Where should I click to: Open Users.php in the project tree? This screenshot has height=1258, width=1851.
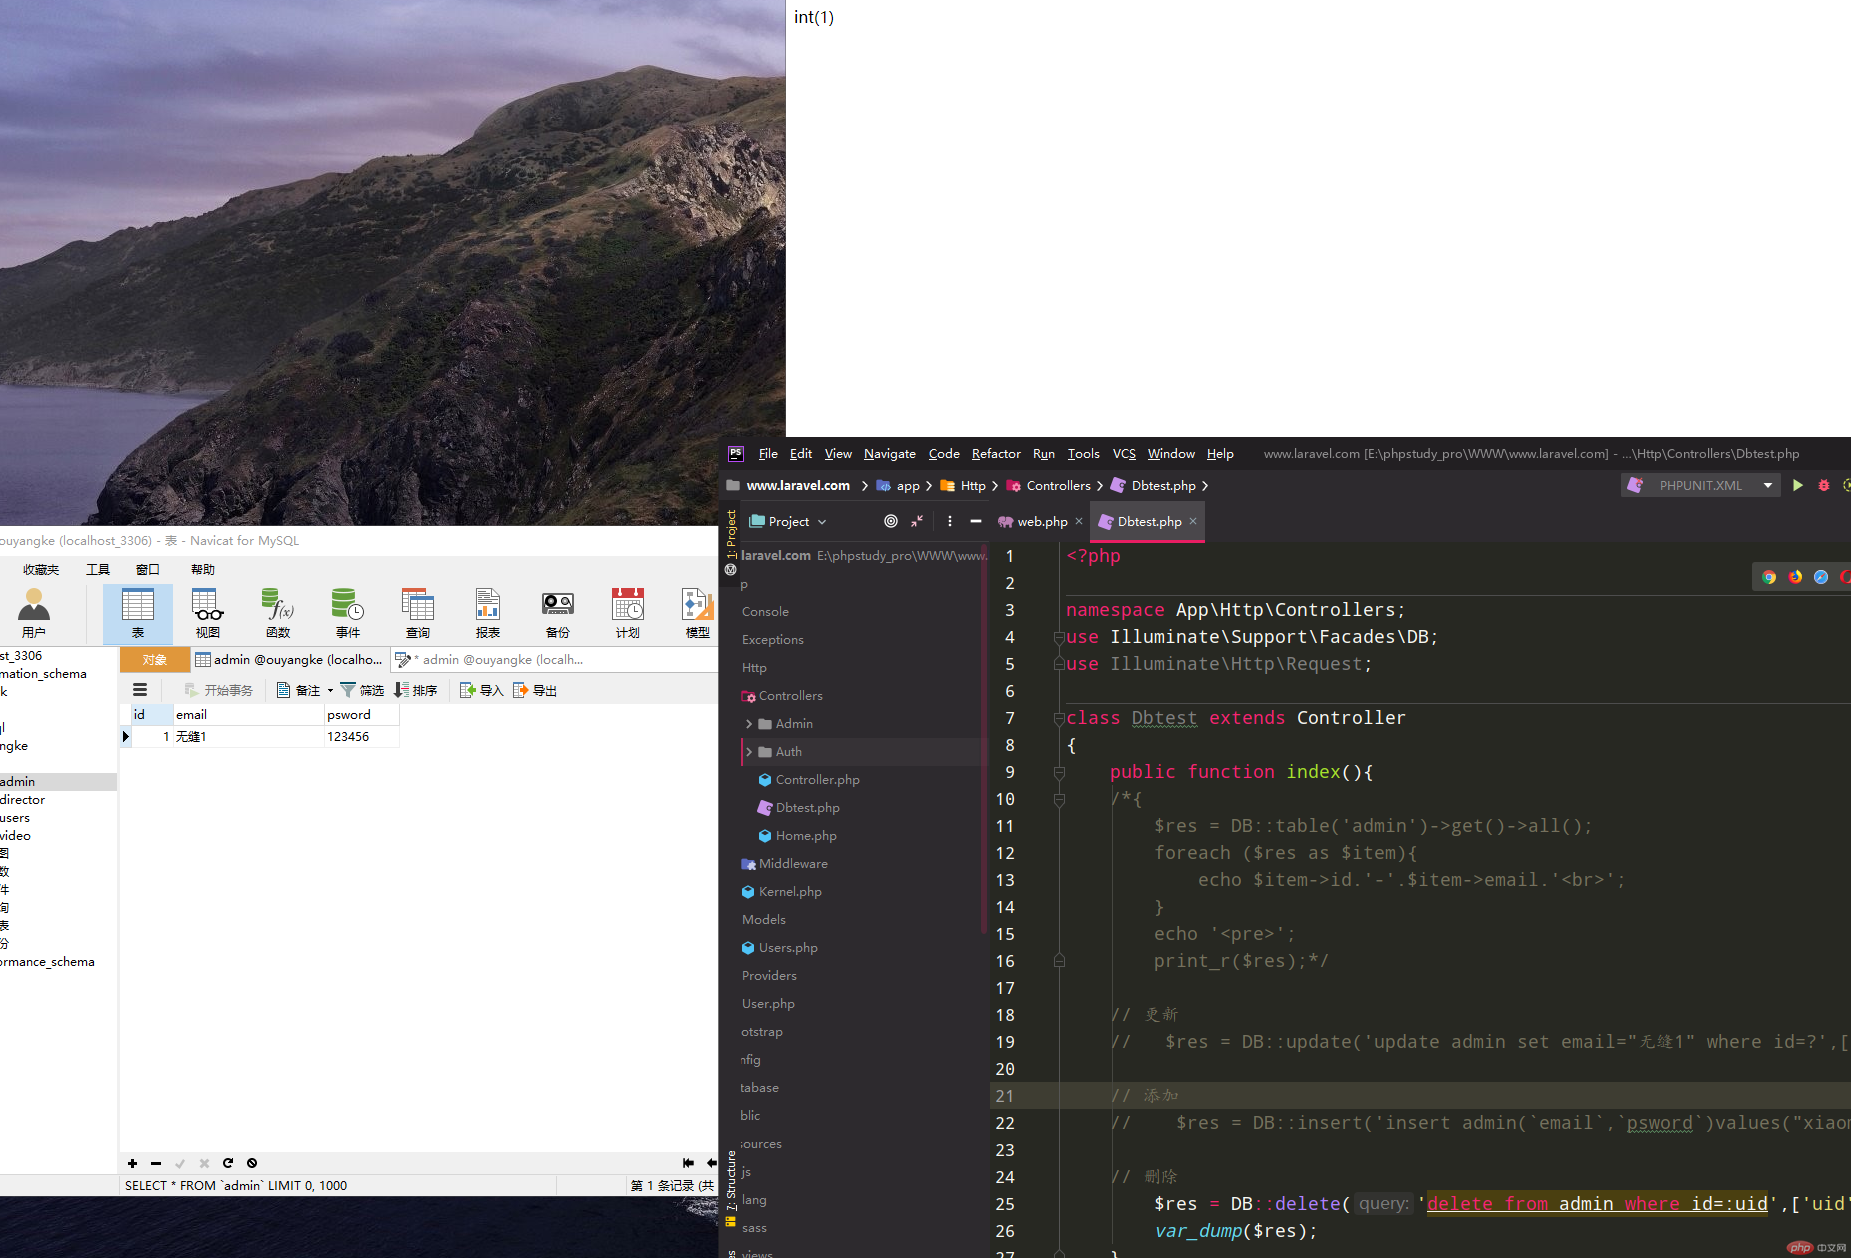tap(788, 947)
